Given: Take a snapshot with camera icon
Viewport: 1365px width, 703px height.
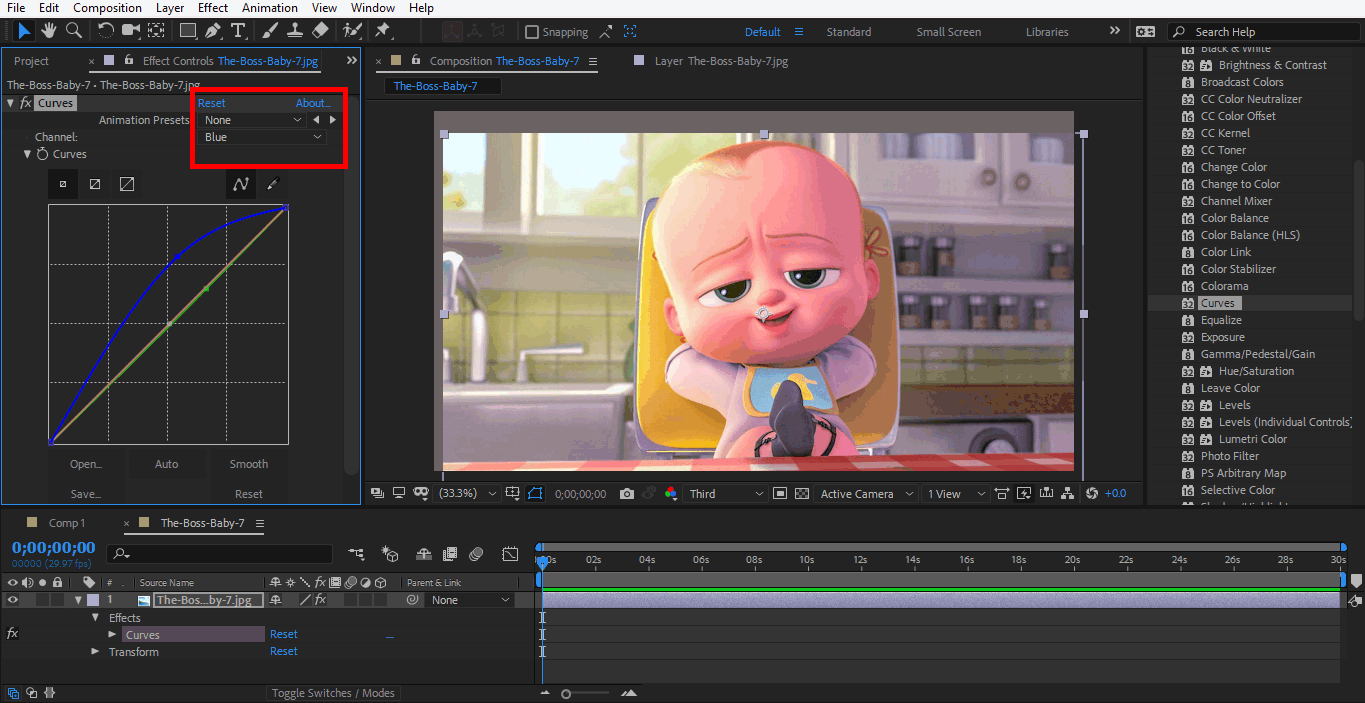Looking at the screenshot, I should [627, 494].
